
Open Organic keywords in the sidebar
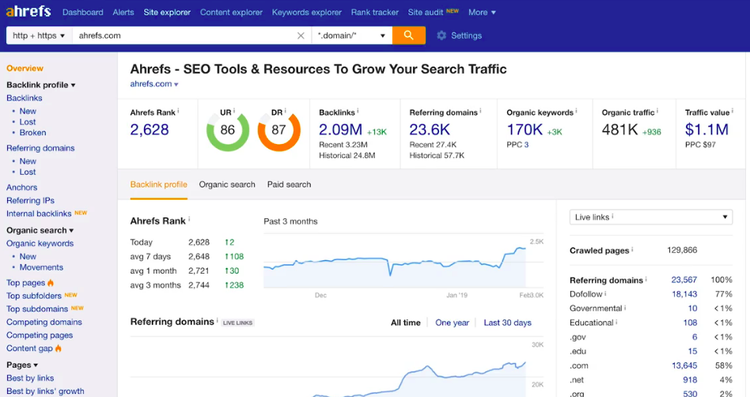pyautogui.click(x=40, y=243)
